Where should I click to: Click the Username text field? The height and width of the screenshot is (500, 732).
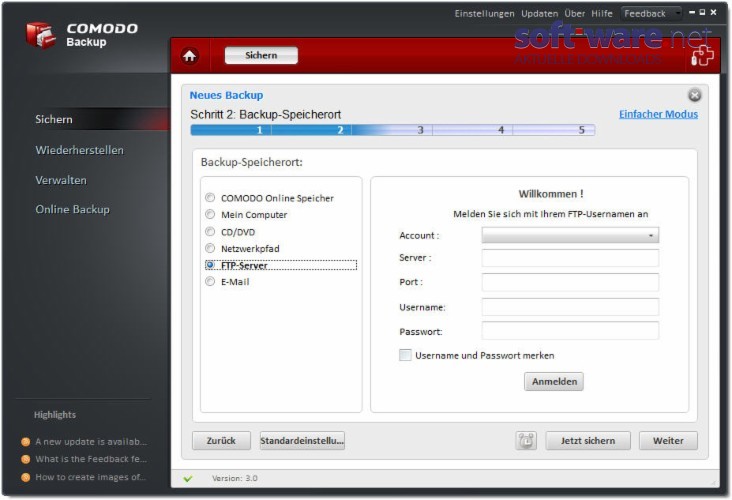click(570, 307)
